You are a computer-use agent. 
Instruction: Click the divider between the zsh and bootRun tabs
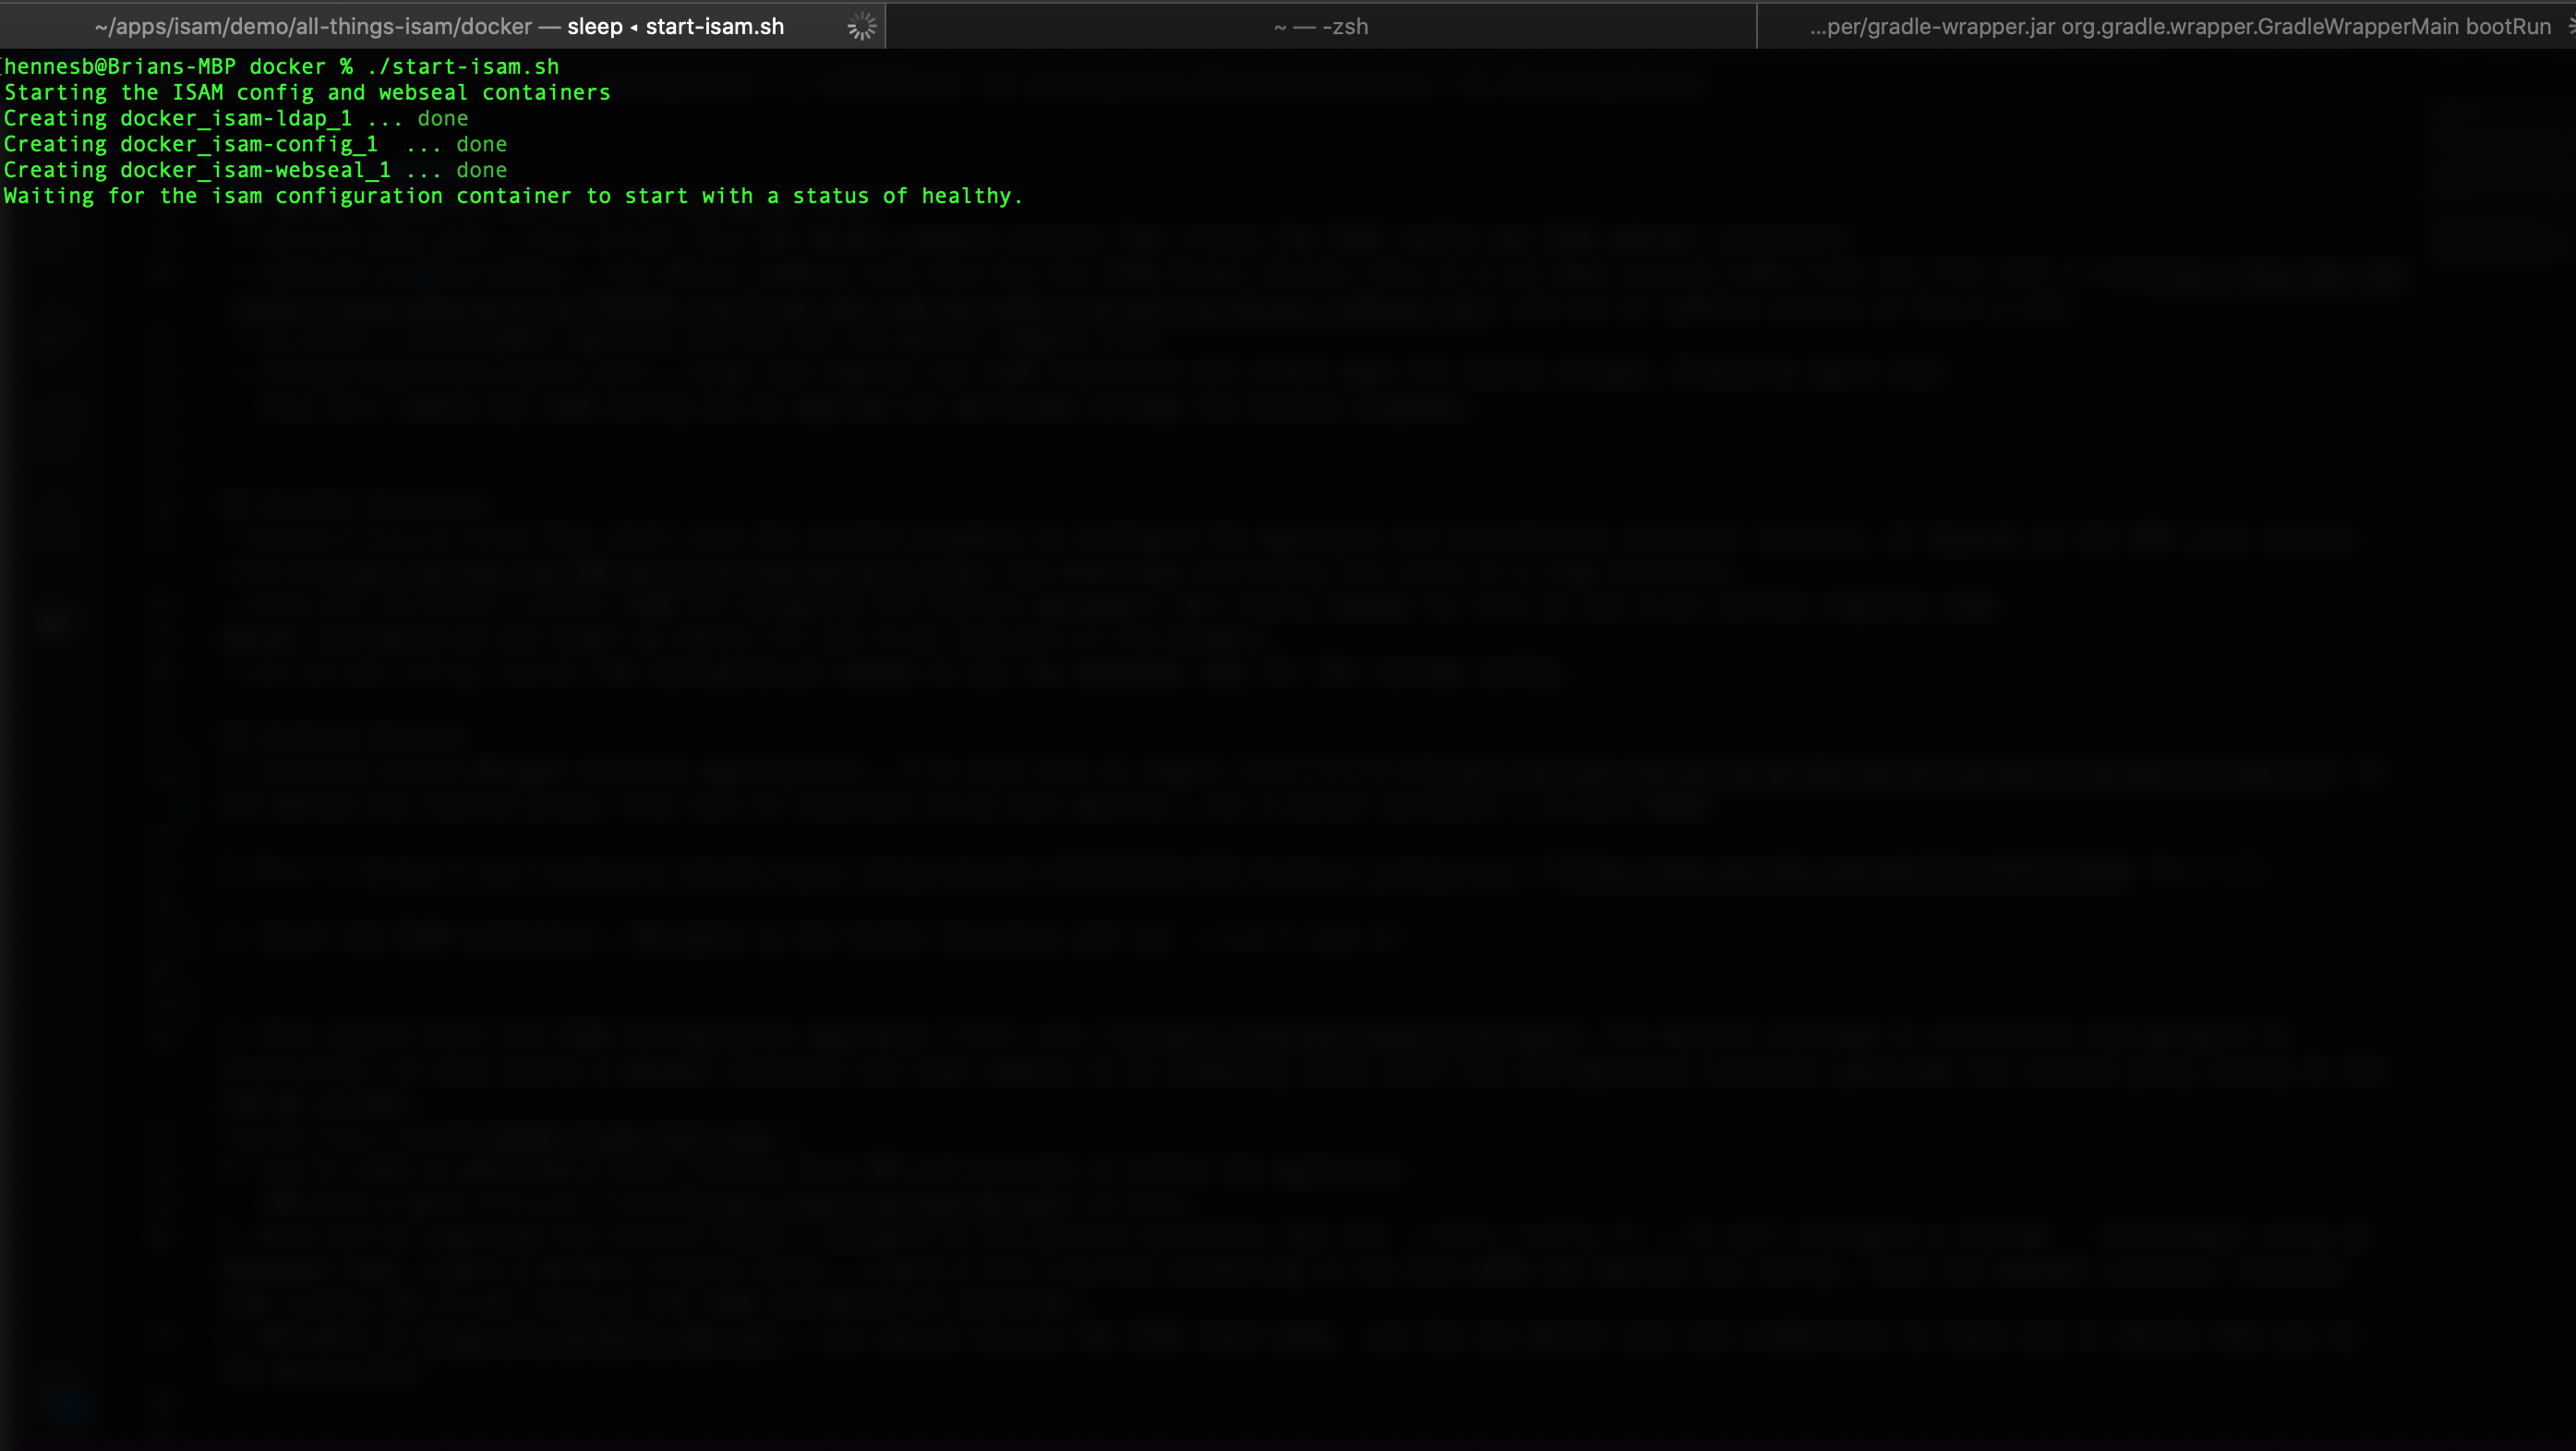(x=1756, y=26)
